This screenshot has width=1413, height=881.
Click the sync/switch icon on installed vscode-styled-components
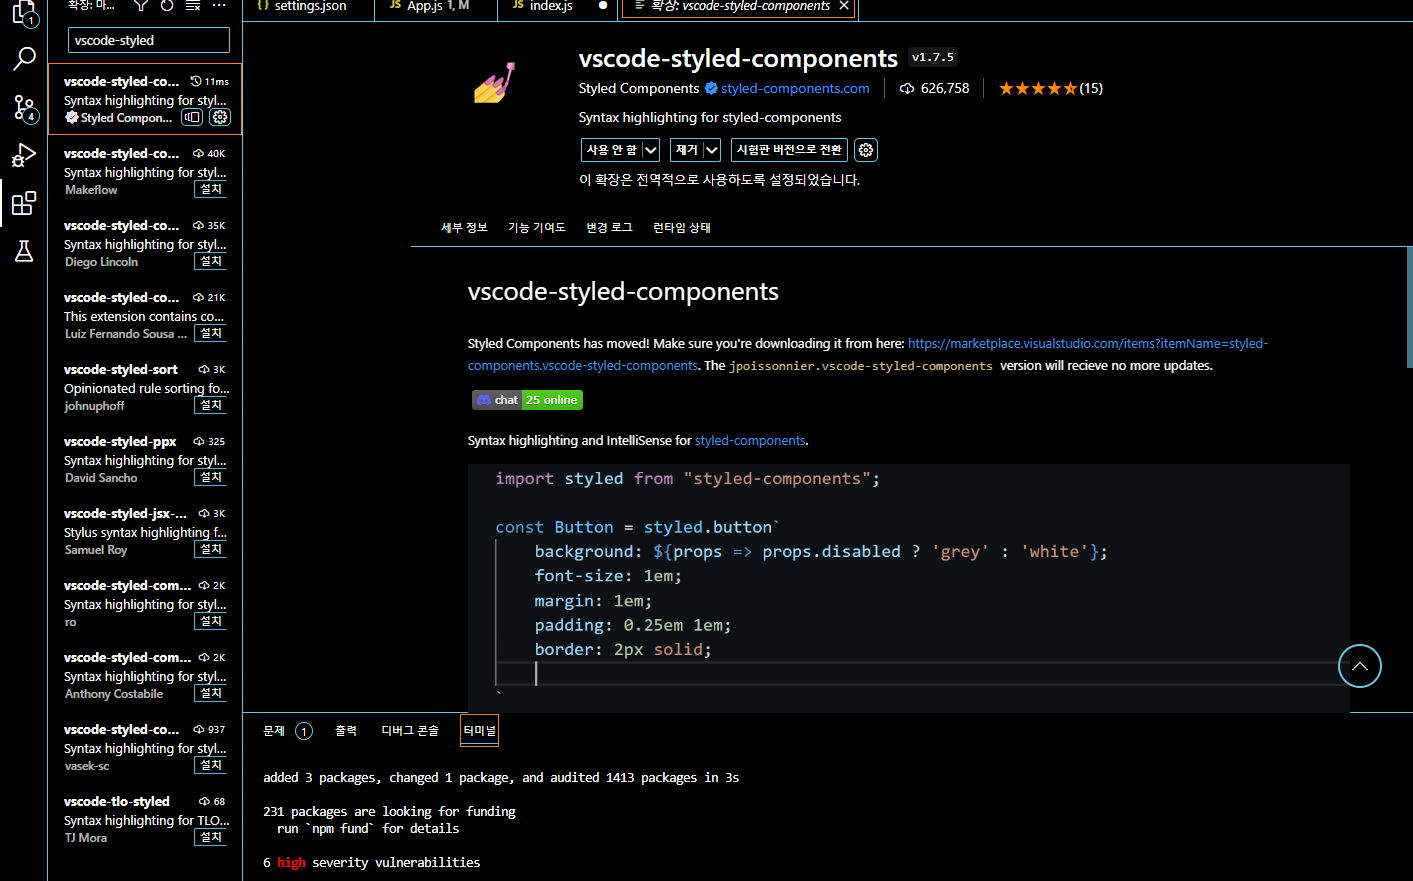tap(192, 117)
